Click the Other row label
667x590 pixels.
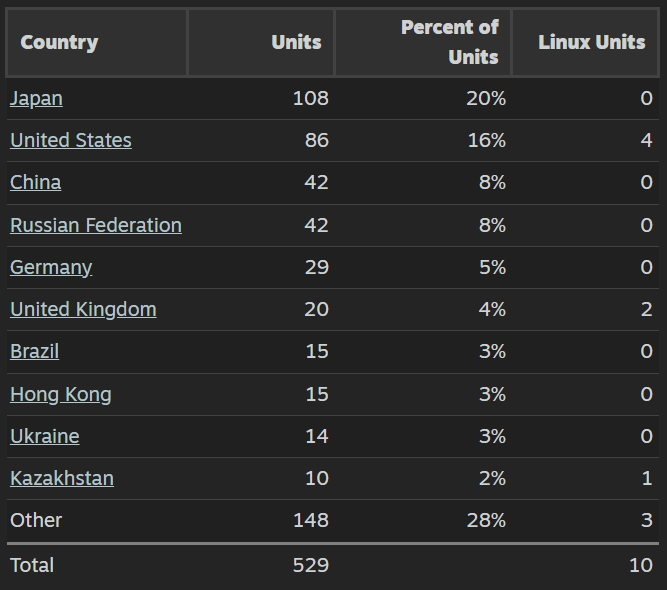point(36,520)
